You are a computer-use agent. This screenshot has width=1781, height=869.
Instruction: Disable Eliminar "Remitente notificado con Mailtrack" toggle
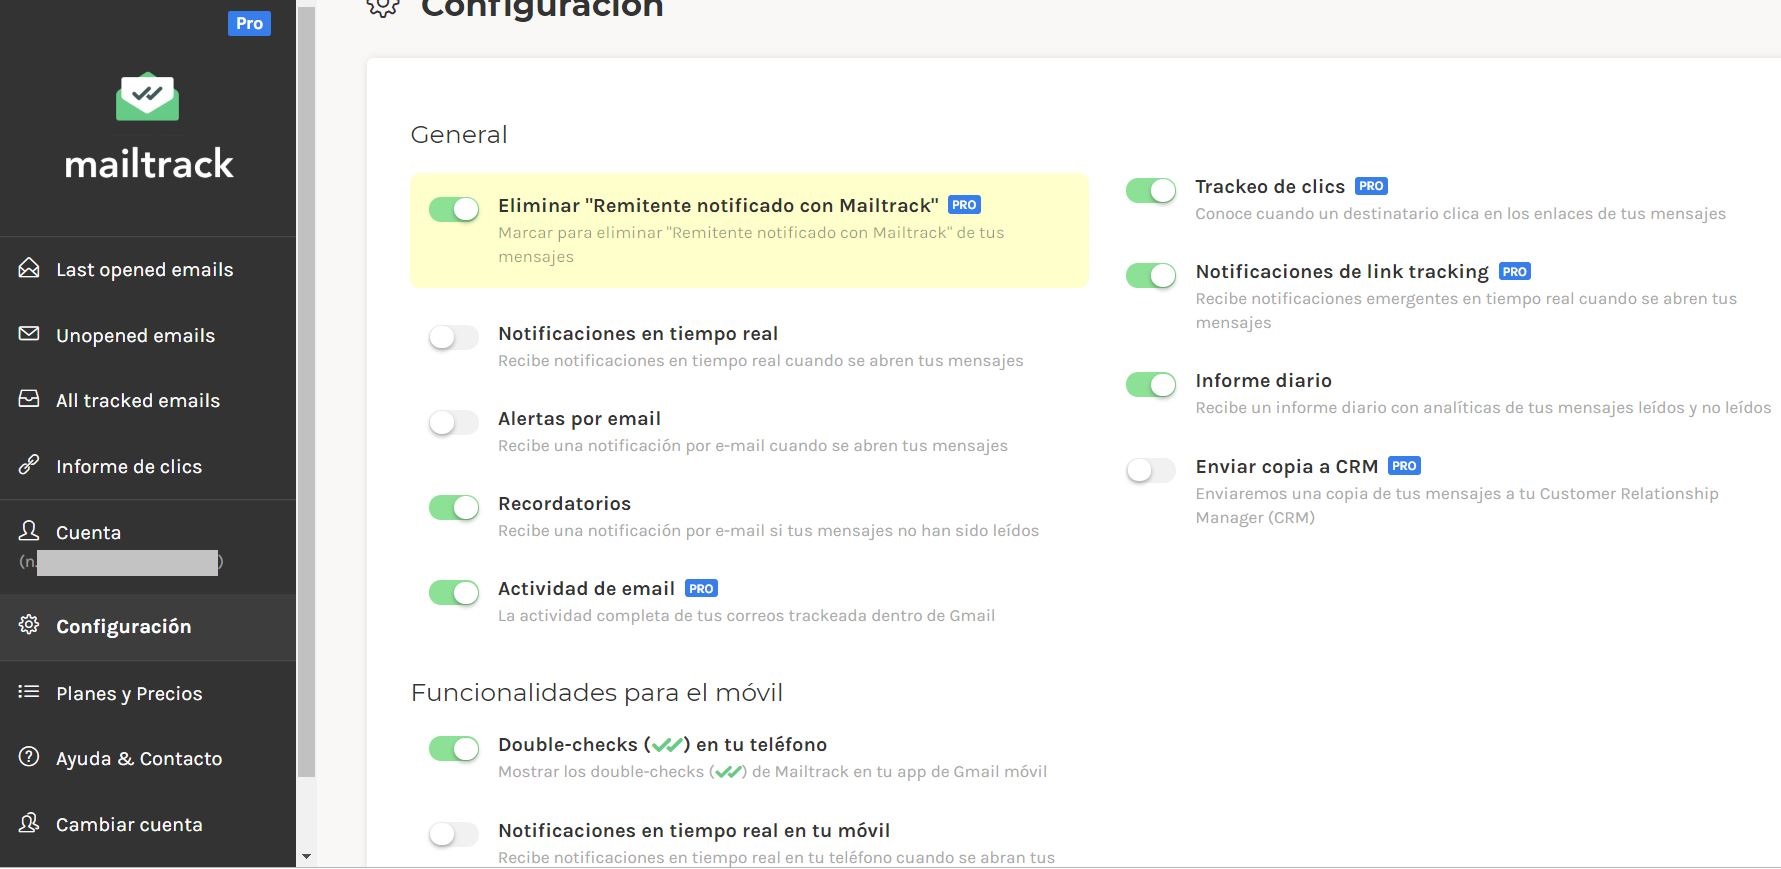point(454,208)
